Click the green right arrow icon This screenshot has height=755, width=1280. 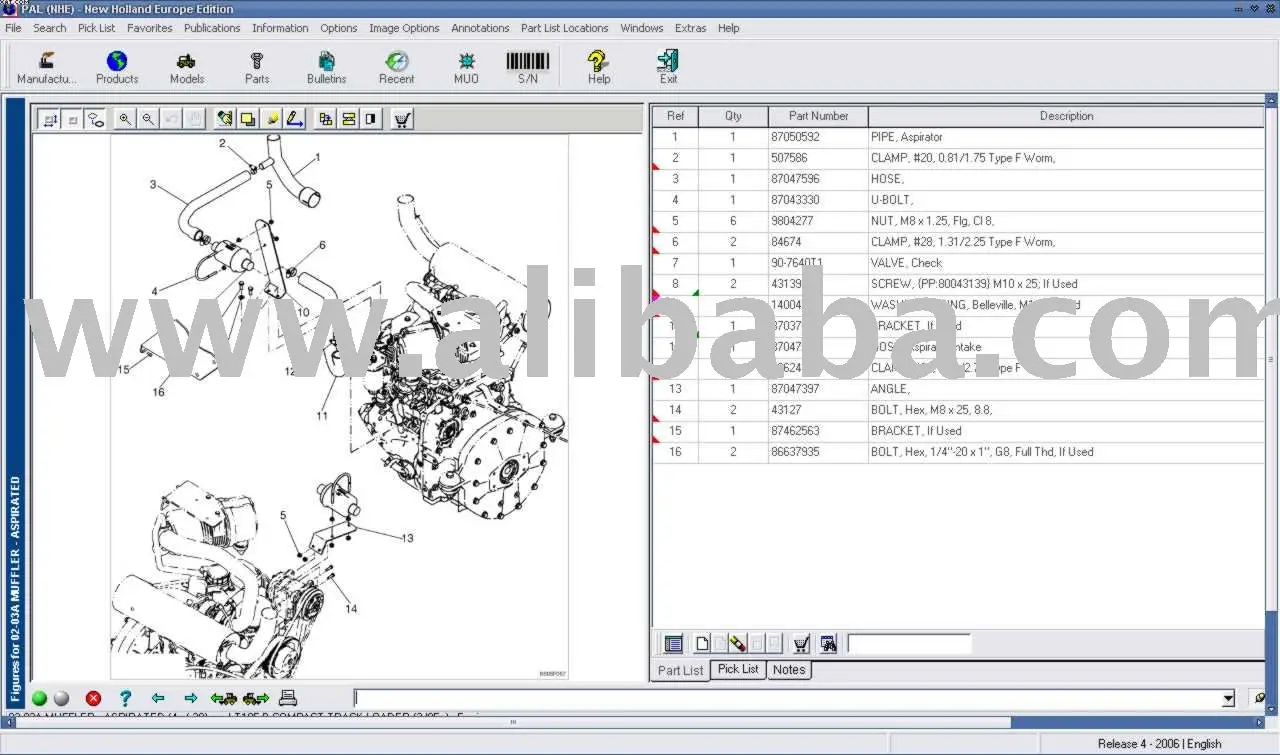click(190, 698)
